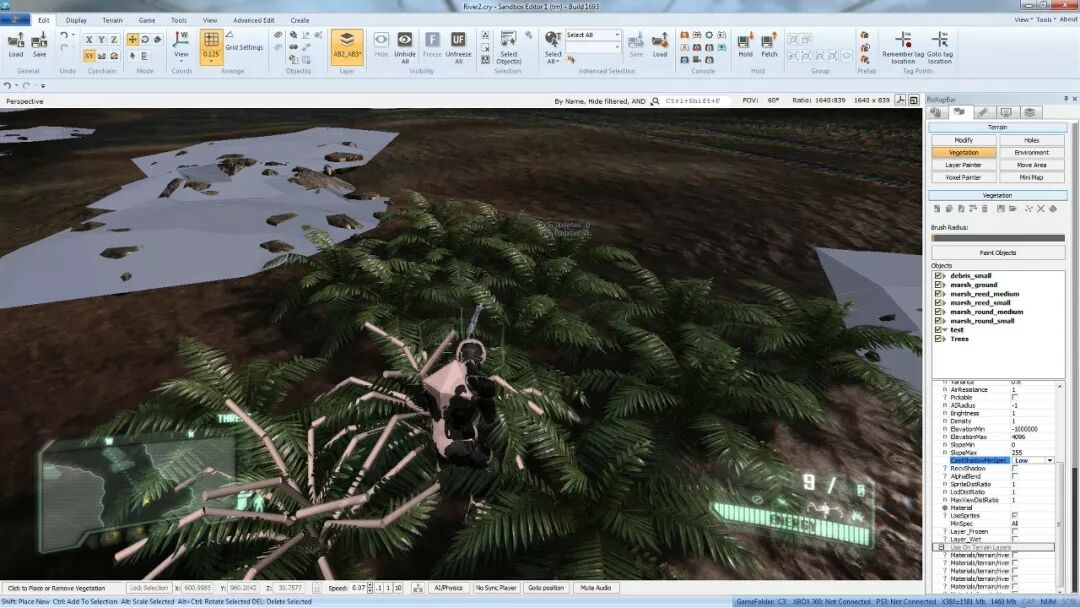The width and height of the screenshot is (1080, 608).
Task: Toggle marsh_reed_small checkbox
Action: pos(939,302)
